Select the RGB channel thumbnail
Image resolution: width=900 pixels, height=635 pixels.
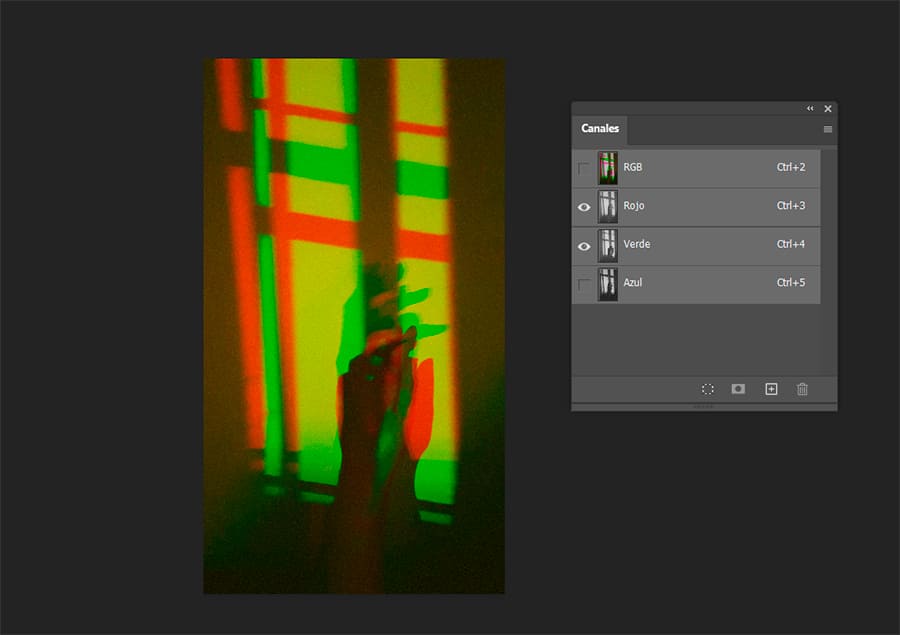[608, 168]
